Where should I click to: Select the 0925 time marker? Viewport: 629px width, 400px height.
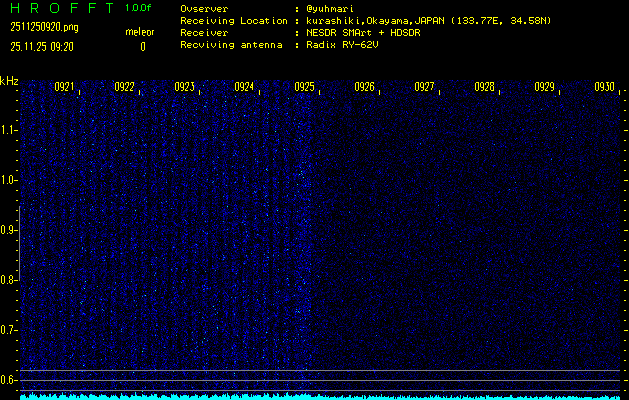[304, 87]
